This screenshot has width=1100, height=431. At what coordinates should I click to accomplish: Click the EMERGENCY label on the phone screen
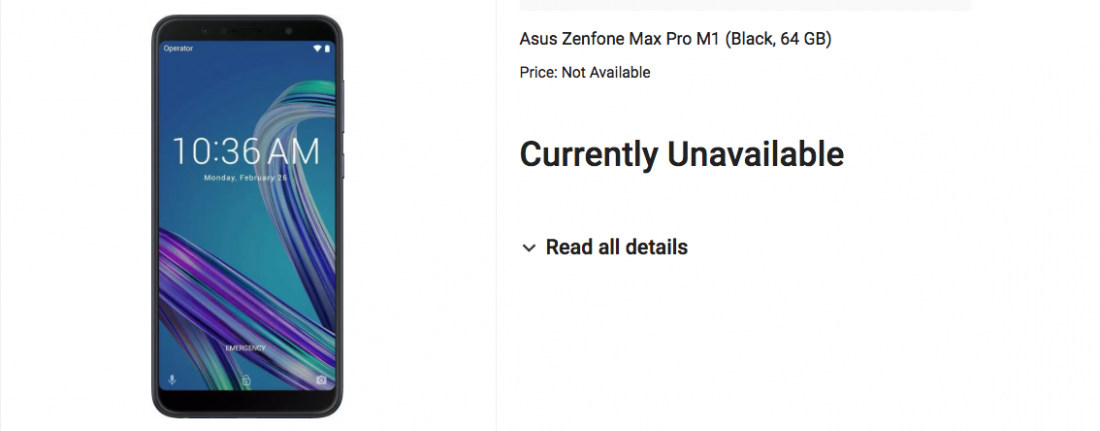[x=246, y=347]
